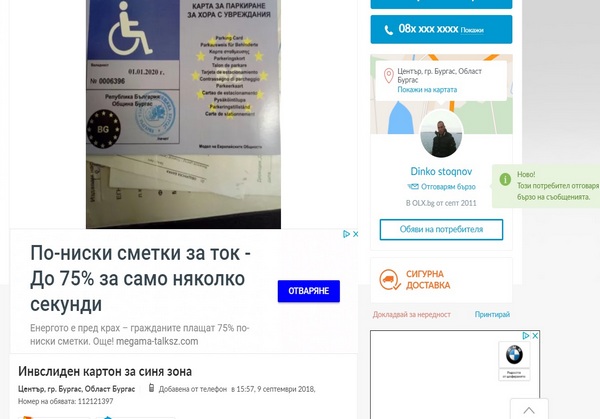Screen dimensions: 600x419
Task: Open 'Покажи на картата' map link
Action: coord(427,90)
